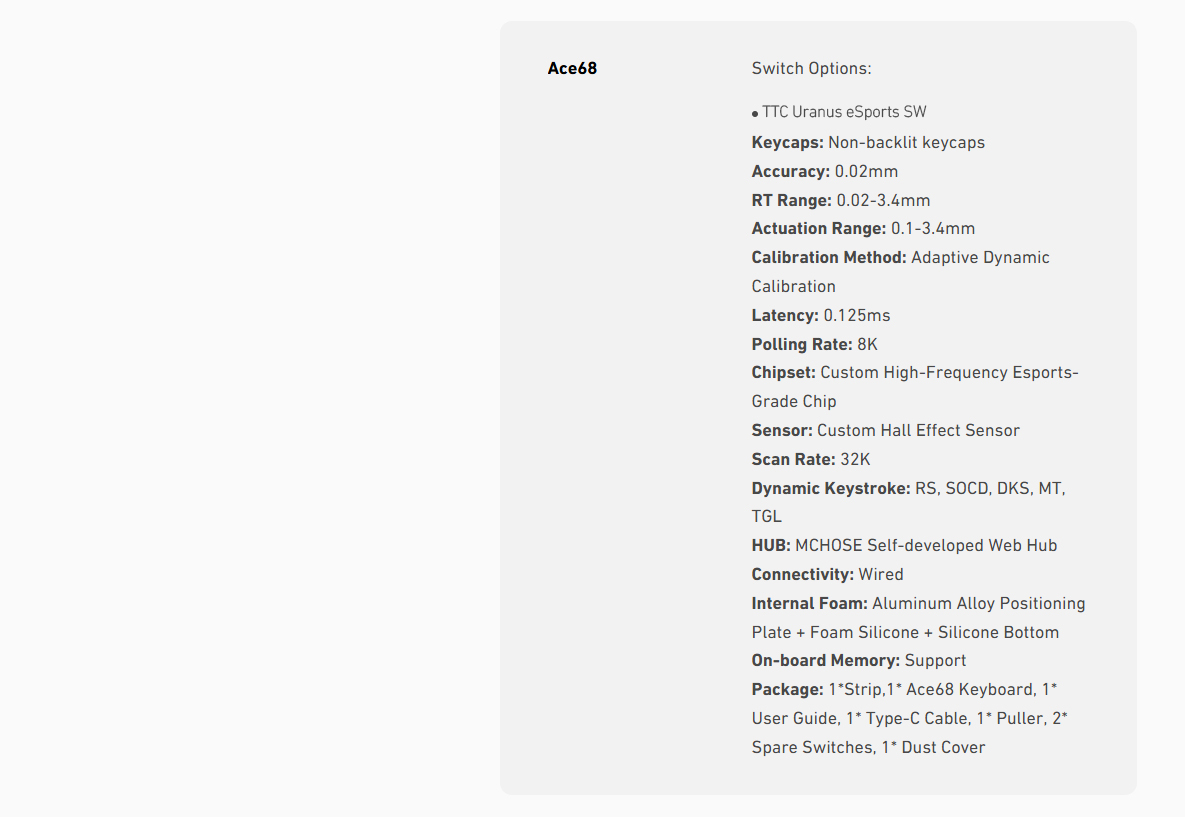Click the Polling Rate 8K line
This screenshot has width=1185, height=817.
[814, 345]
